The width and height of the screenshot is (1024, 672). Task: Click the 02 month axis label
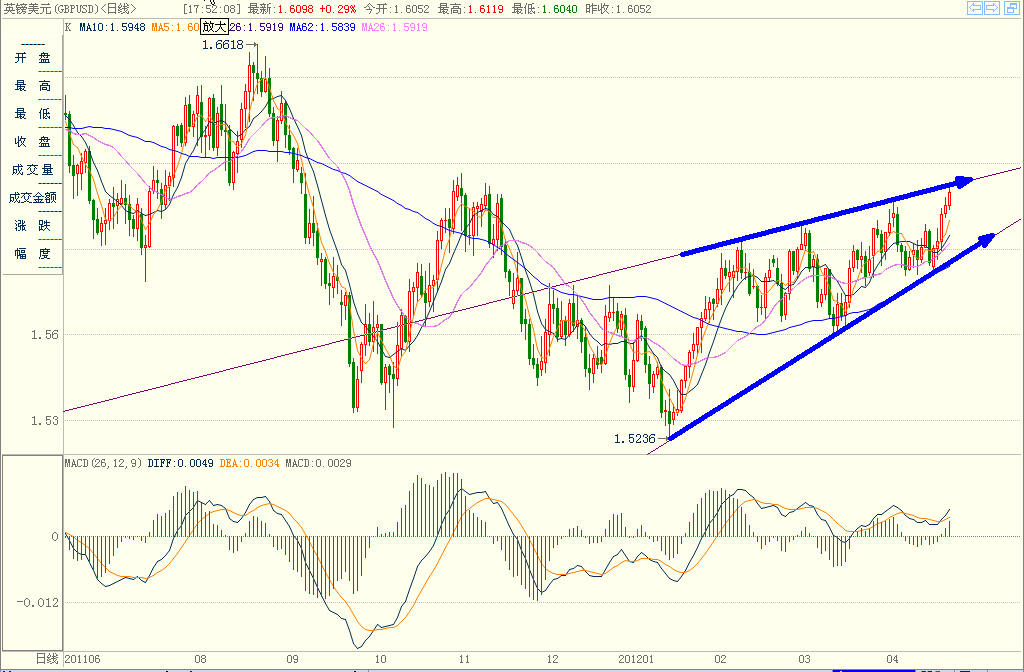[720, 659]
